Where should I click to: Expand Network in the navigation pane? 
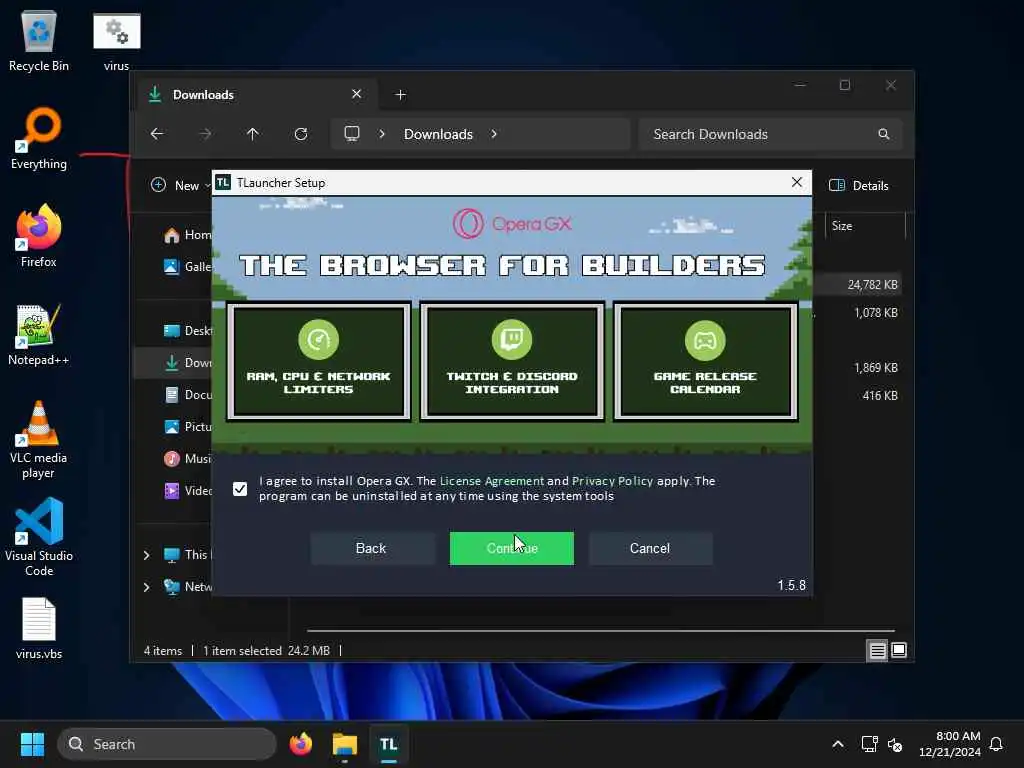coord(146,587)
